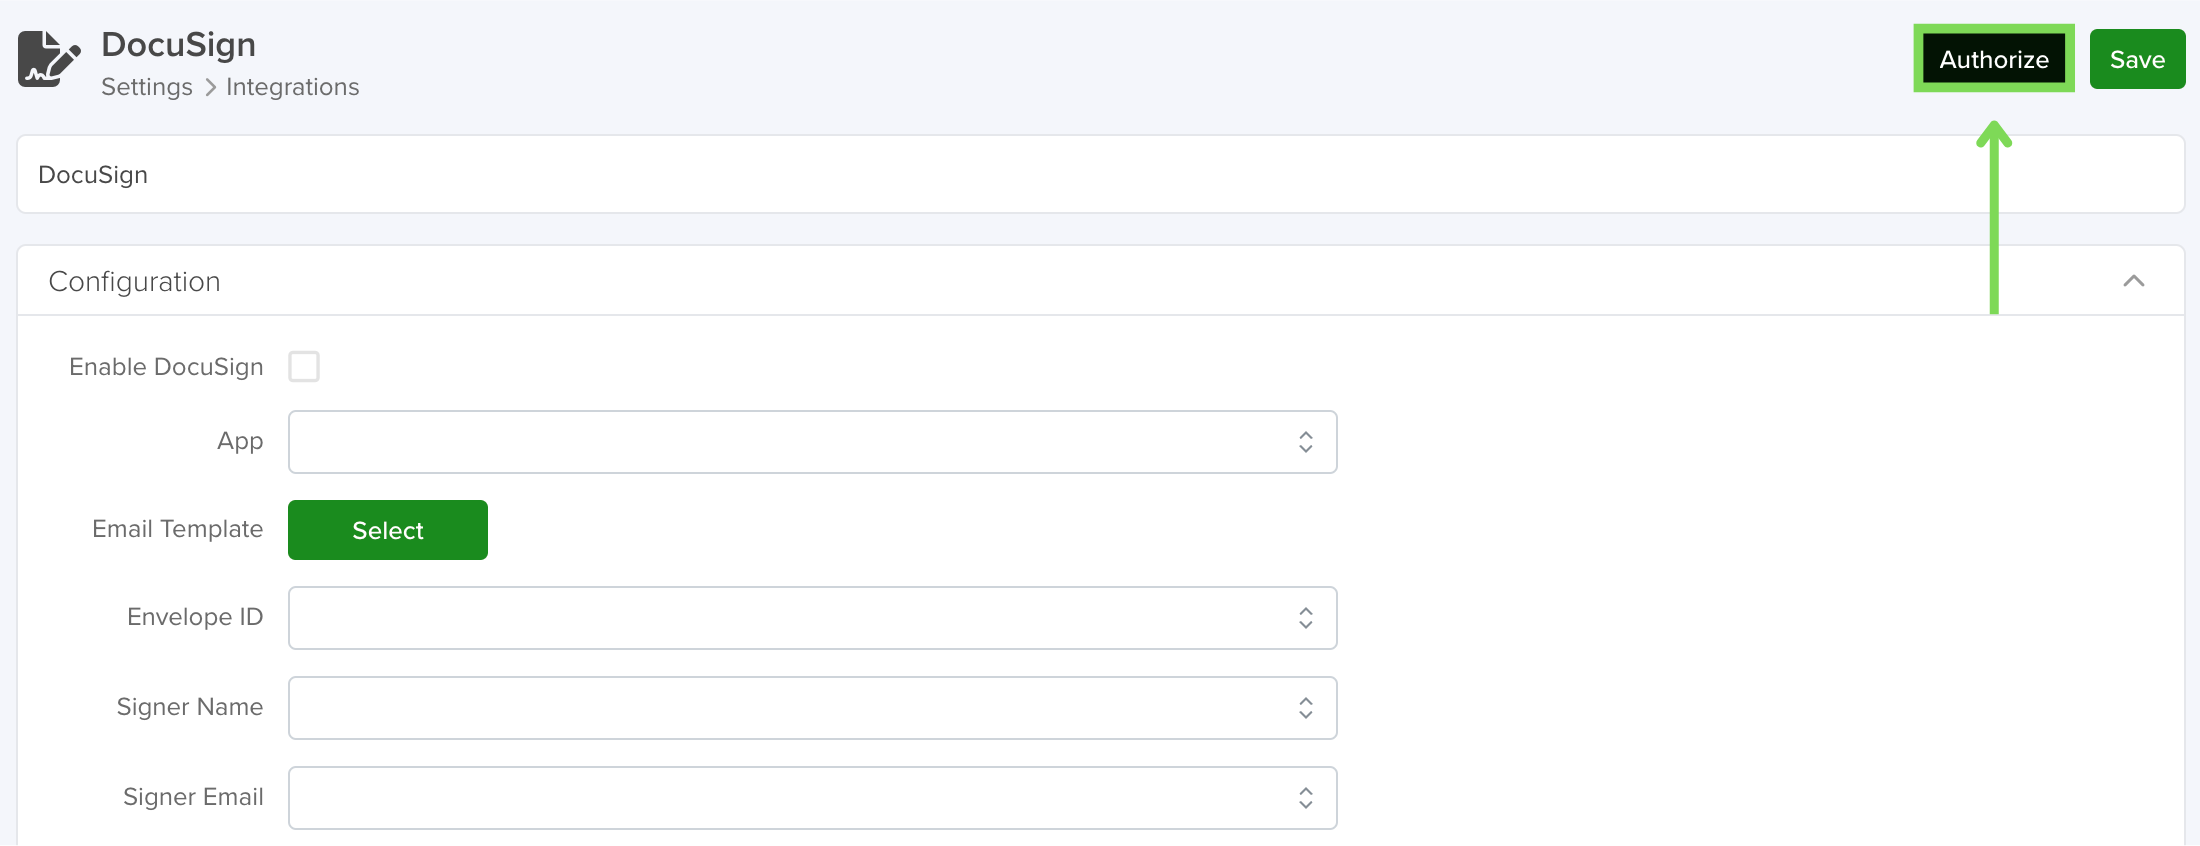This screenshot has width=2200, height=846.
Task: Click the DocuSign signature document icon
Action: click(x=48, y=59)
